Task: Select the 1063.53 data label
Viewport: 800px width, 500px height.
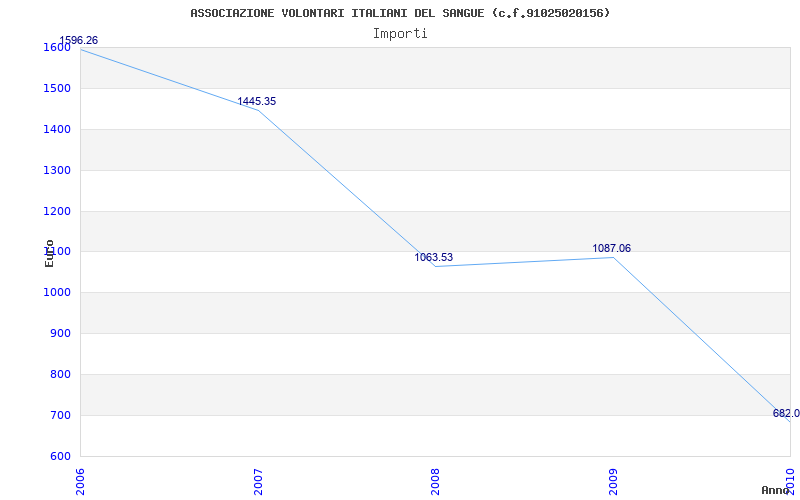Action: [434, 258]
